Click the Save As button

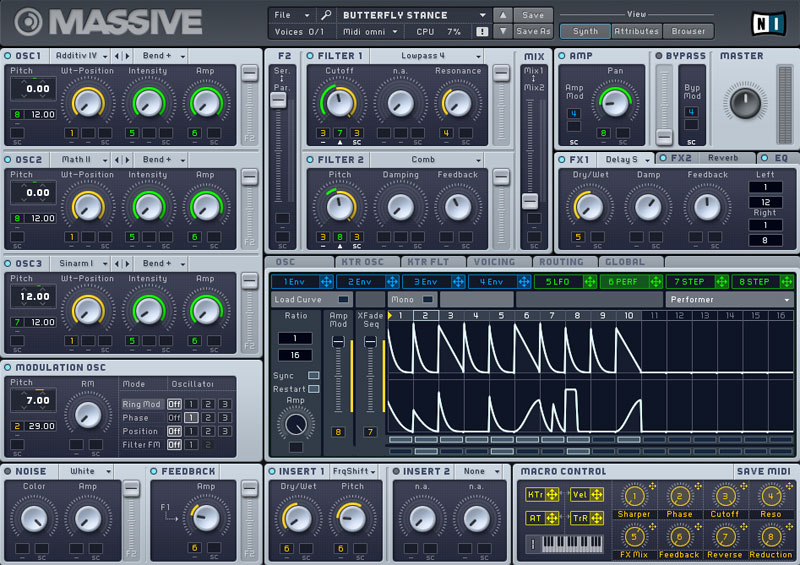click(x=533, y=32)
